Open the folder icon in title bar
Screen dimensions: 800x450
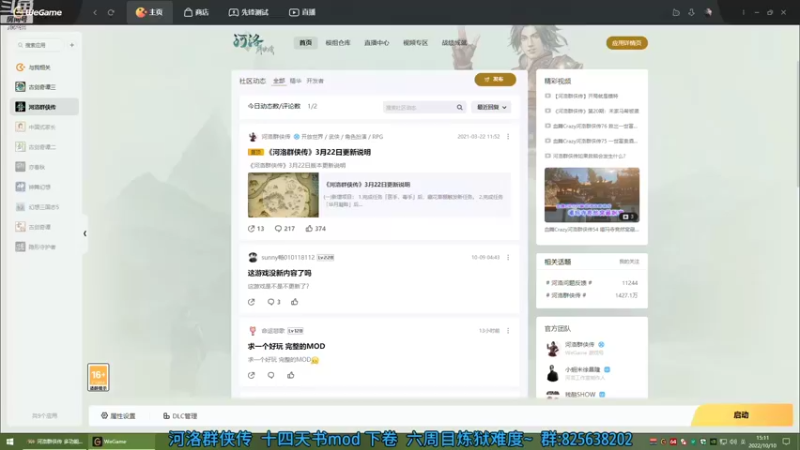(676, 12)
